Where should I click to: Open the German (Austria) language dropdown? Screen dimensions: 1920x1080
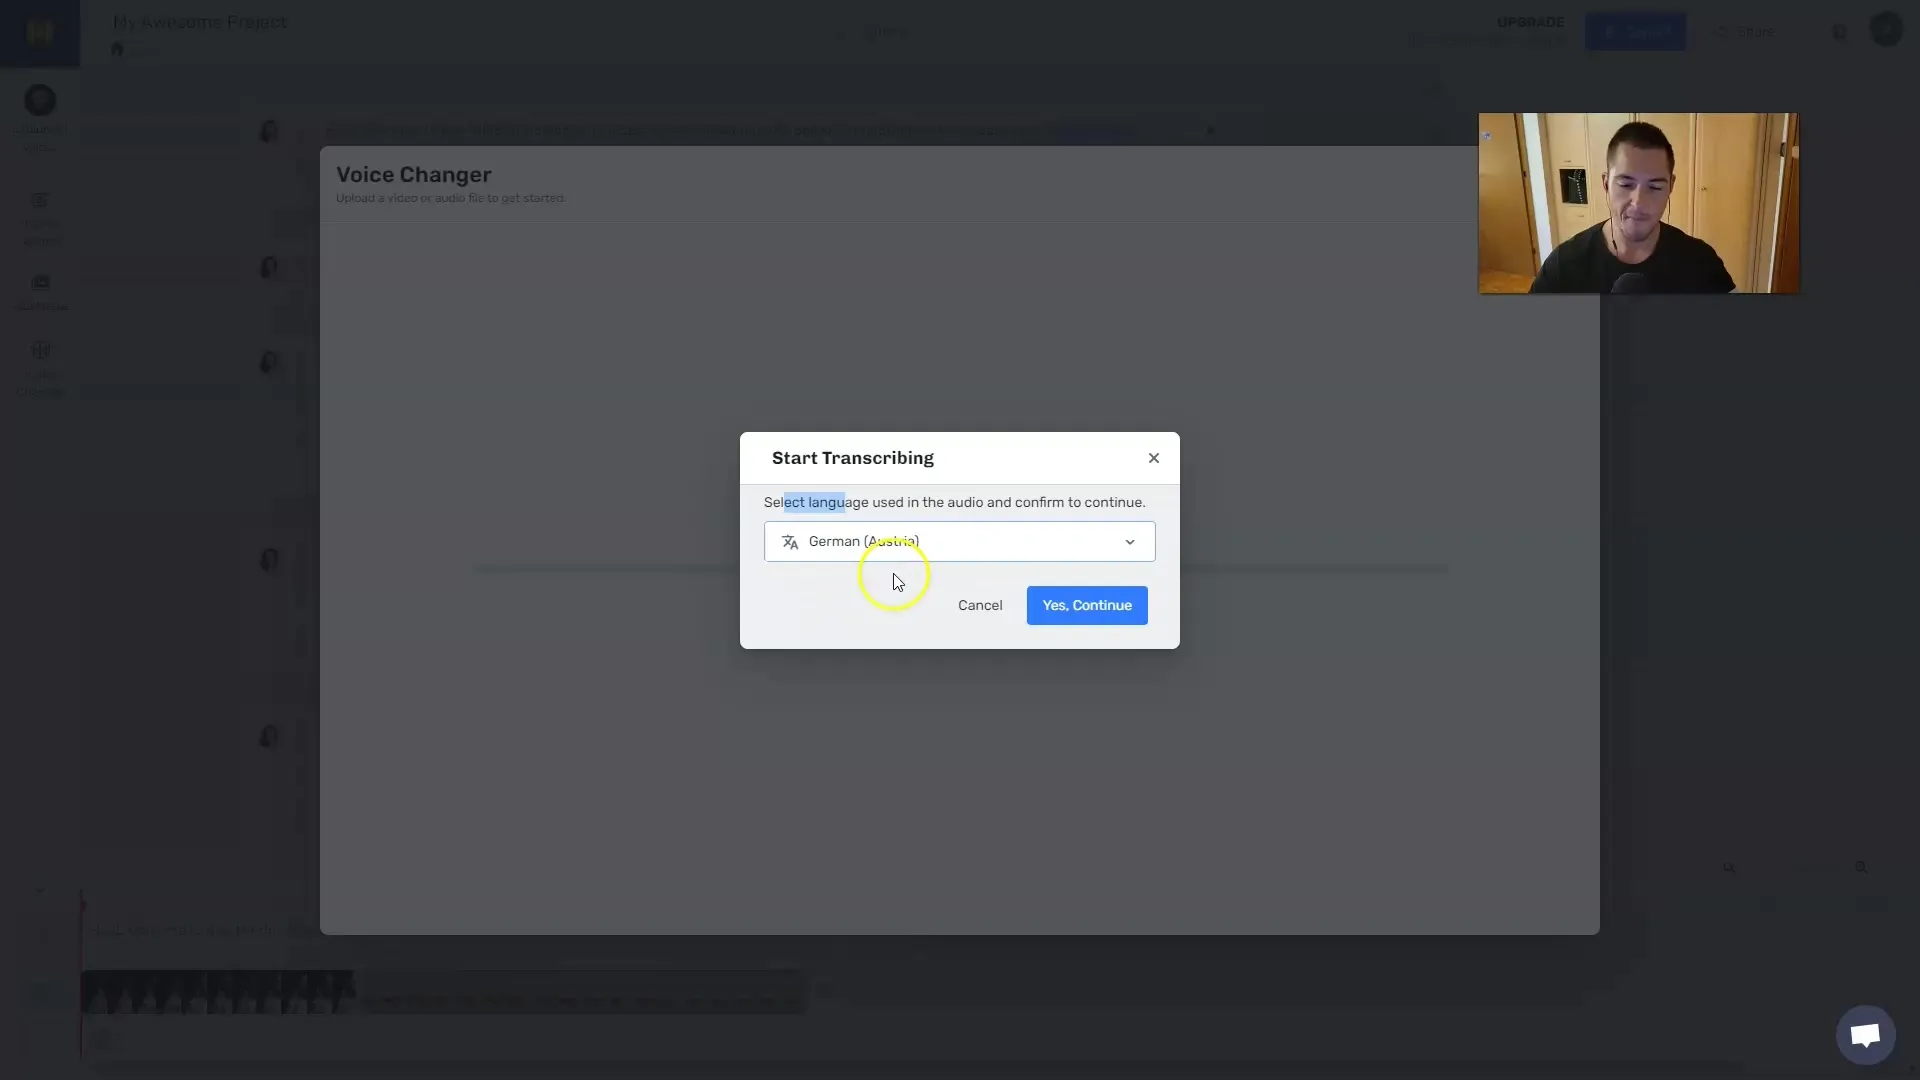coord(959,541)
